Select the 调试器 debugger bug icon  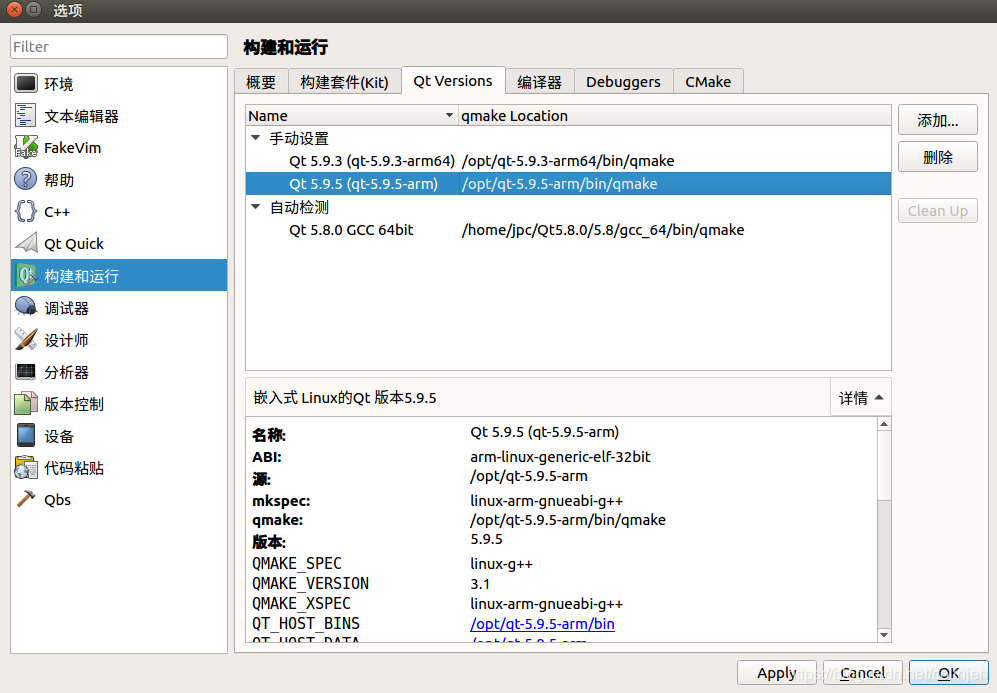tap(26, 308)
